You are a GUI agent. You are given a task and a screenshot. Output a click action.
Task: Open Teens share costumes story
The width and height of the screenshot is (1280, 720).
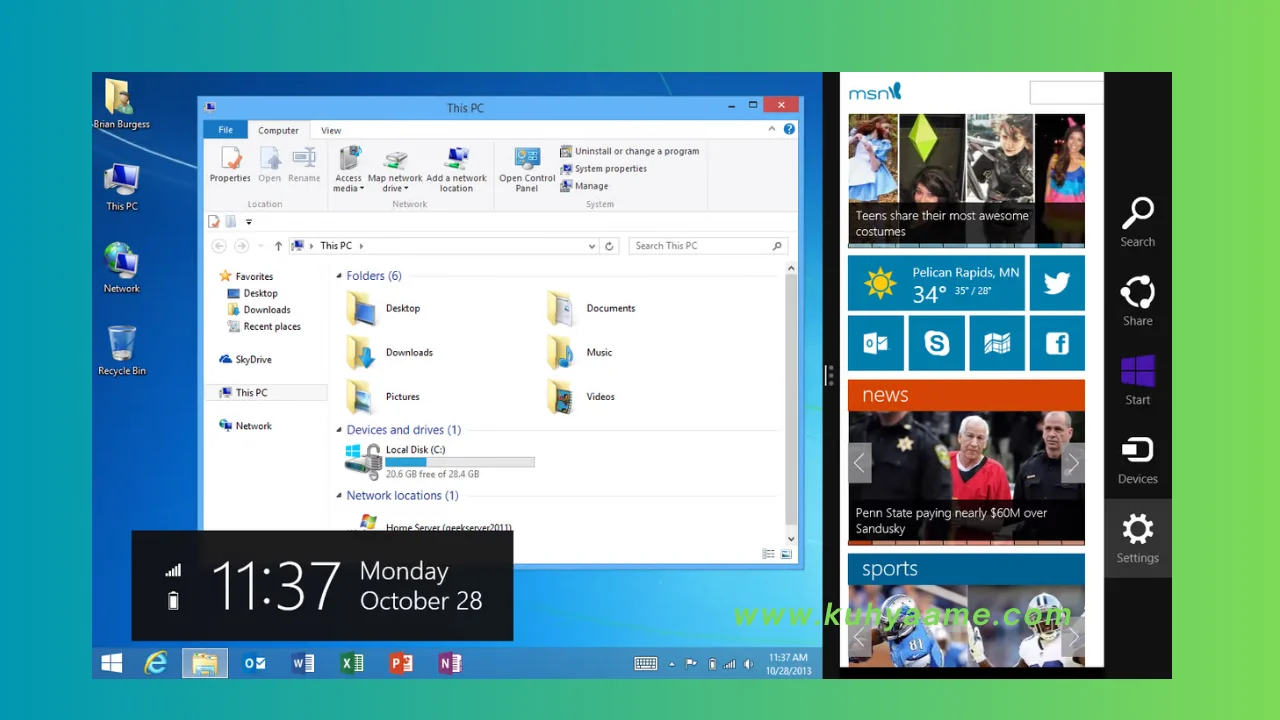[966, 180]
